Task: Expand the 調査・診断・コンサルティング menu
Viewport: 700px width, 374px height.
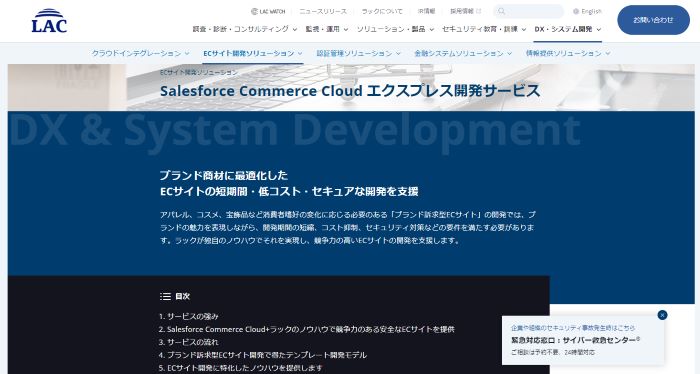Action: [x=245, y=29]
